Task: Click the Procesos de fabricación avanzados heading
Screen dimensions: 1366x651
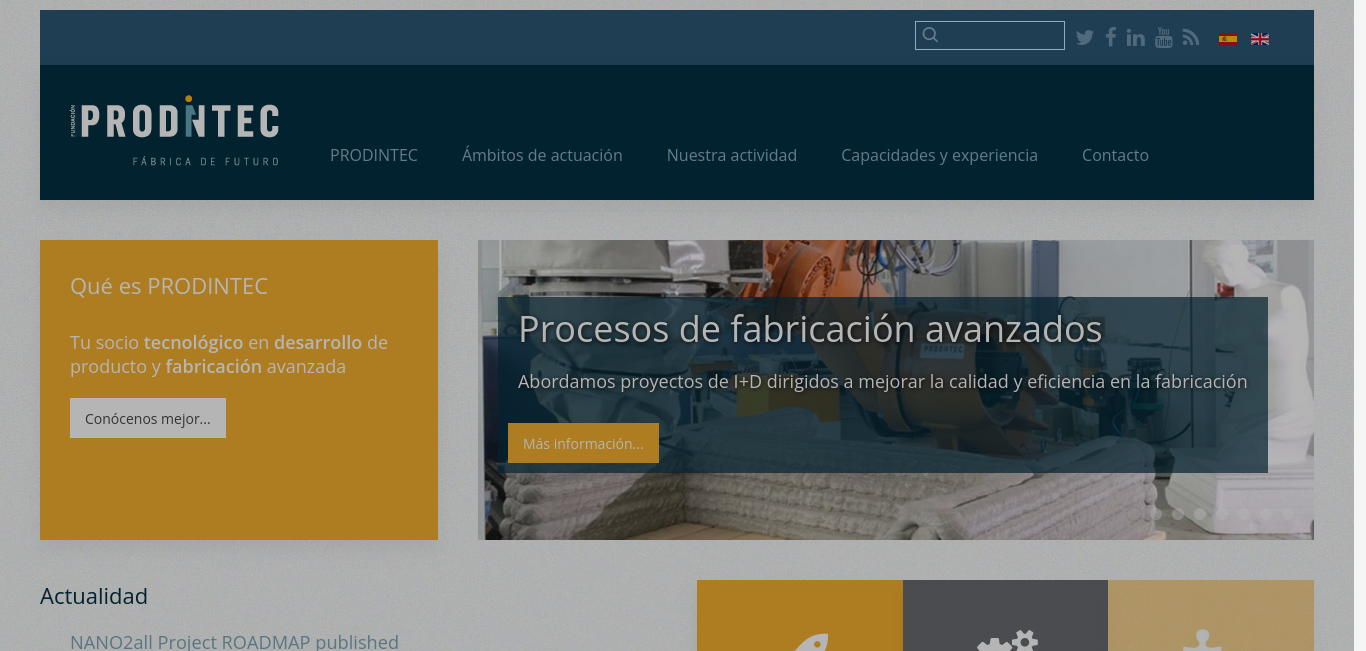Action: click(x=810, y=329)
